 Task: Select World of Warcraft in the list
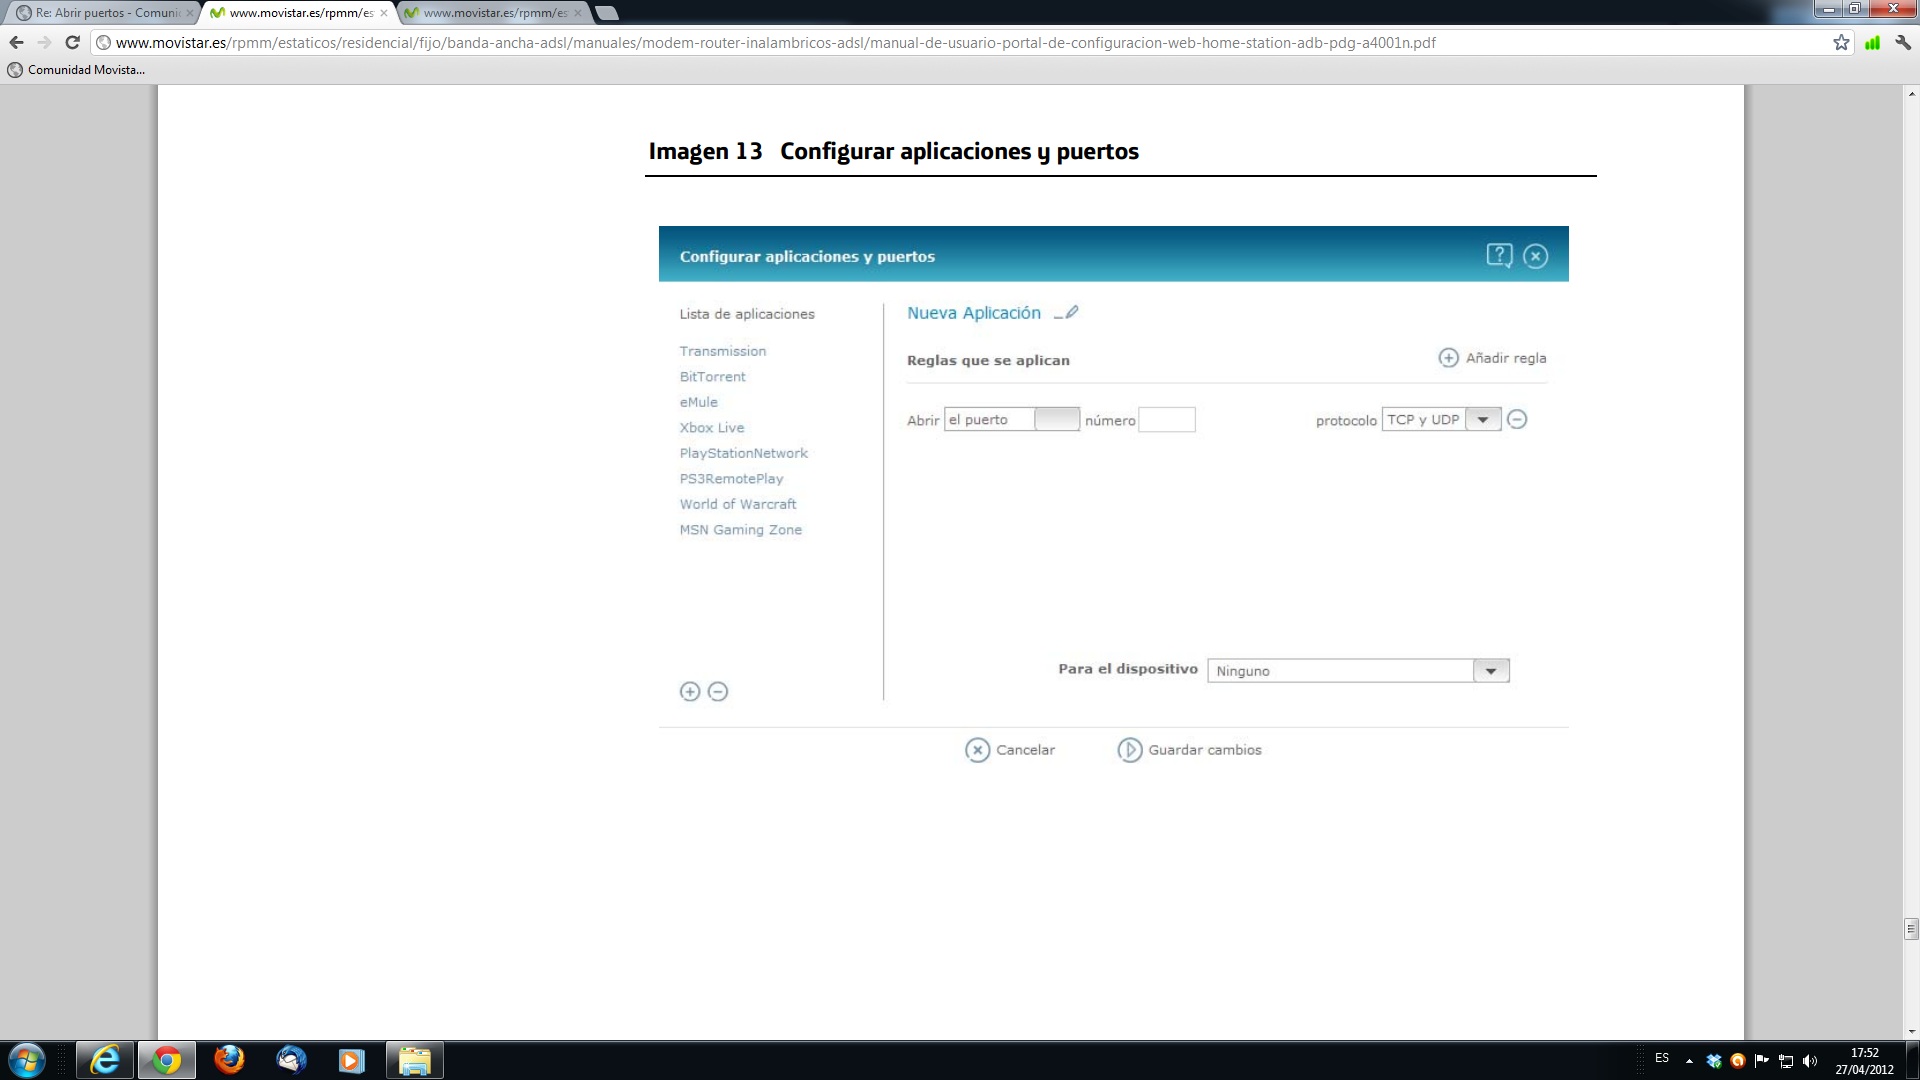click(738, 504)
